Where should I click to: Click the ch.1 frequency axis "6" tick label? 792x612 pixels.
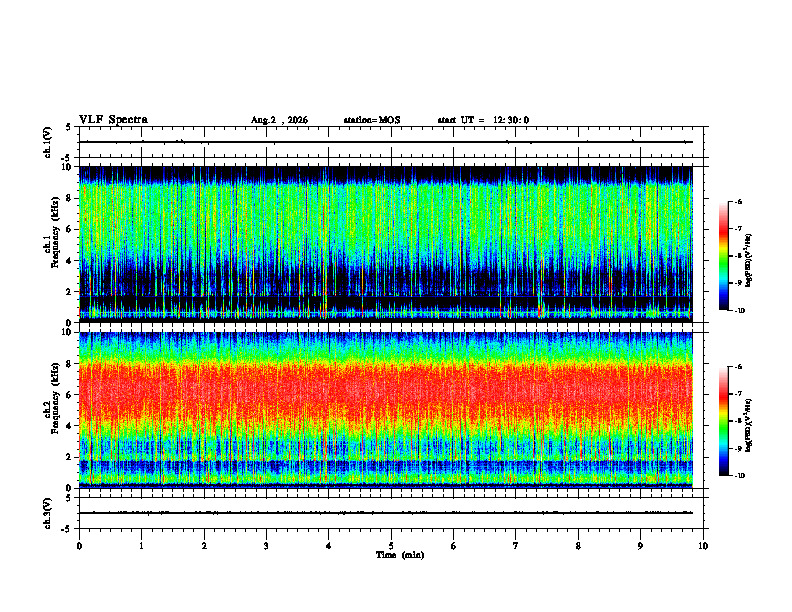tap(69, 229)
